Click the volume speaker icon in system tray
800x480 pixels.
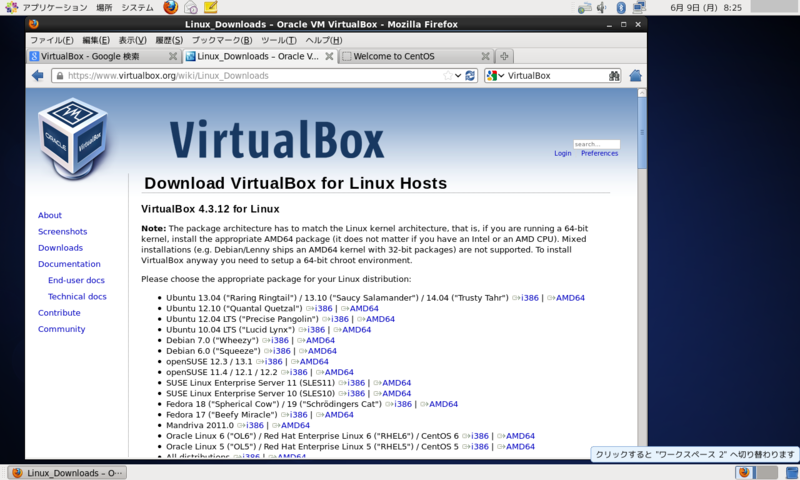point(602,7)
